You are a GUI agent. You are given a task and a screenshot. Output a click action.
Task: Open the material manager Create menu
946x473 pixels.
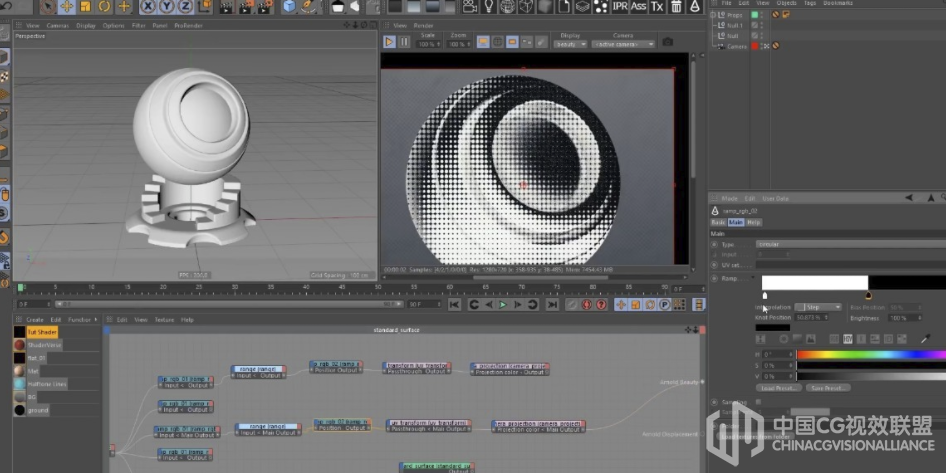pyautogui.click(x=35, y=320)
